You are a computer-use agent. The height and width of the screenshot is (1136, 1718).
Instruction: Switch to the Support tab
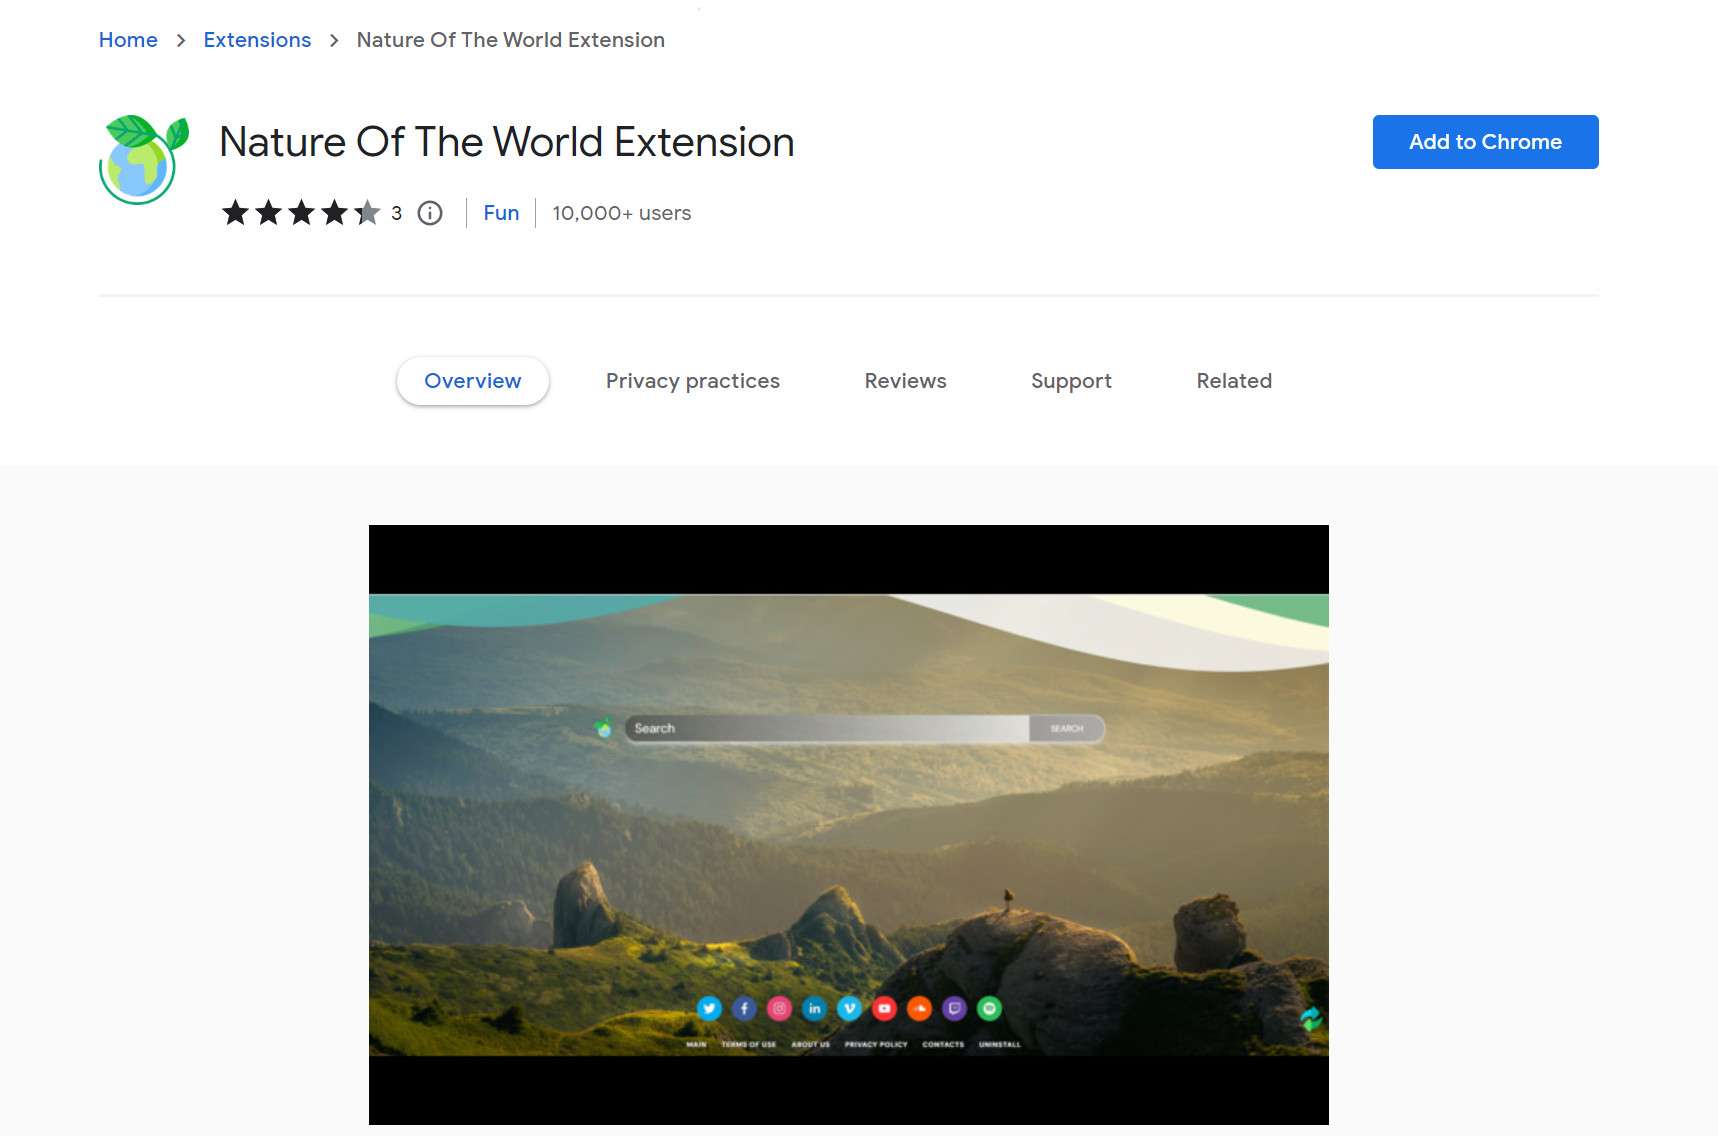coord(1071,381)
